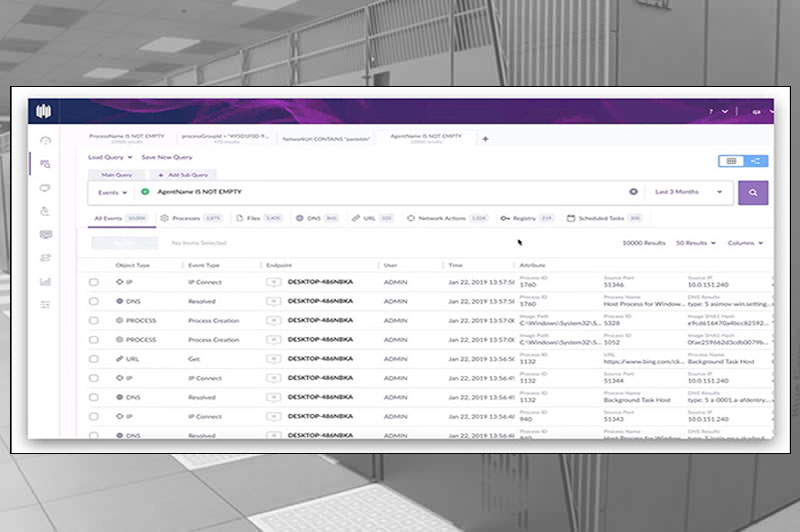
Task: Click the purple search magnifier button
Action: coord(752,192)
